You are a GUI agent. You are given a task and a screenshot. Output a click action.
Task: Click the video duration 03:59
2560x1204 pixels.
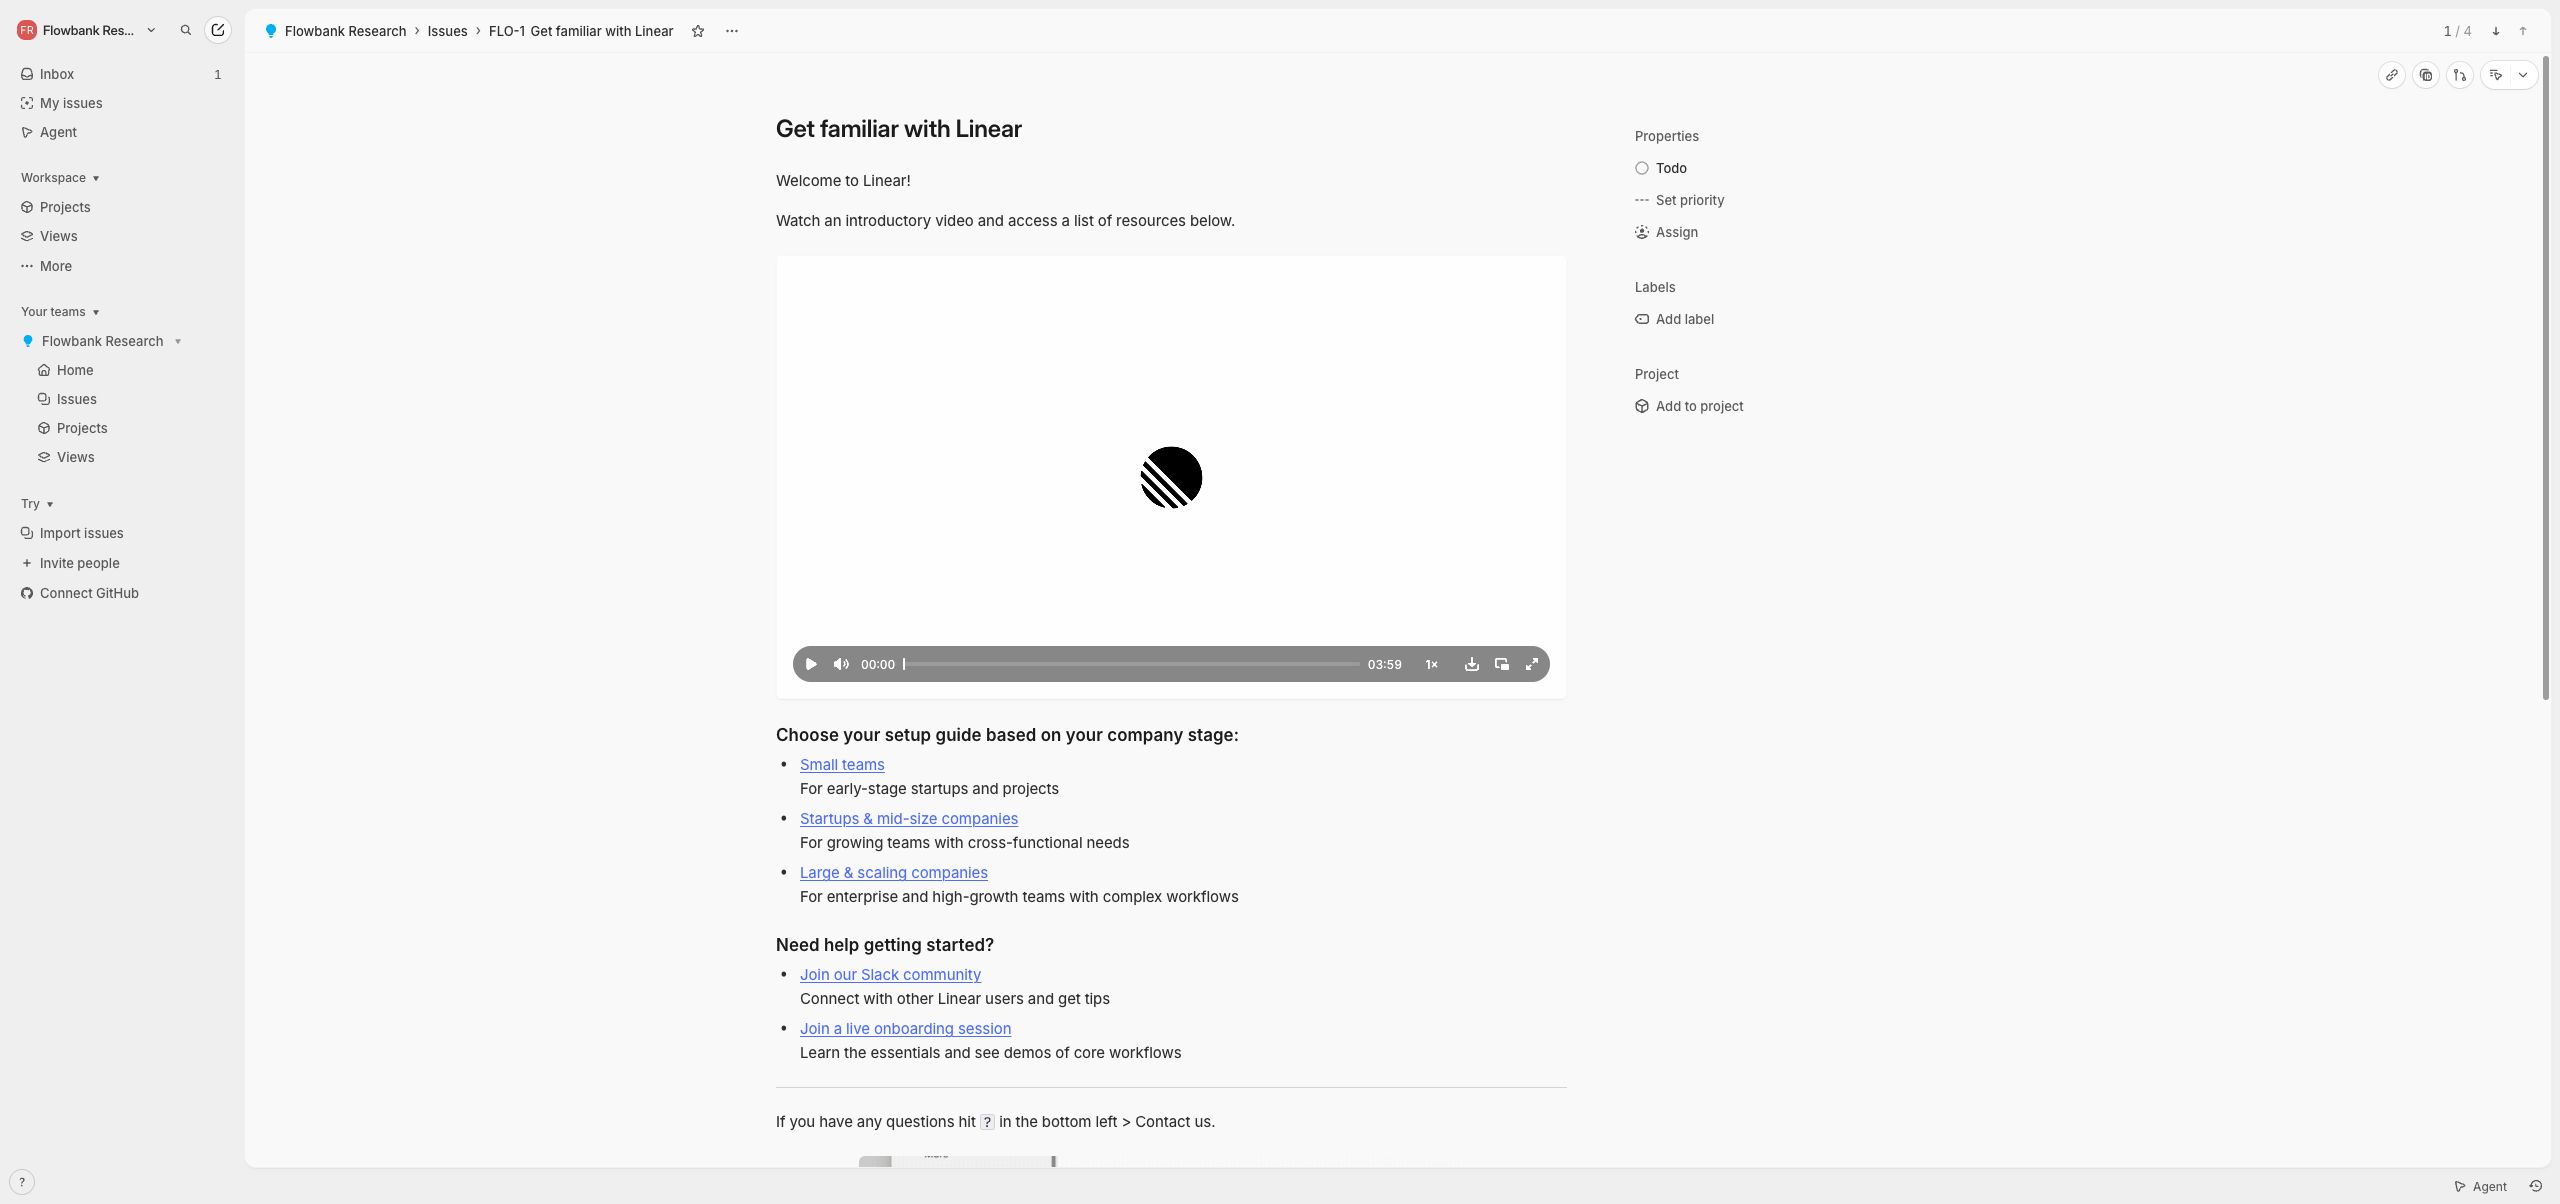[x=1384, y=664]
